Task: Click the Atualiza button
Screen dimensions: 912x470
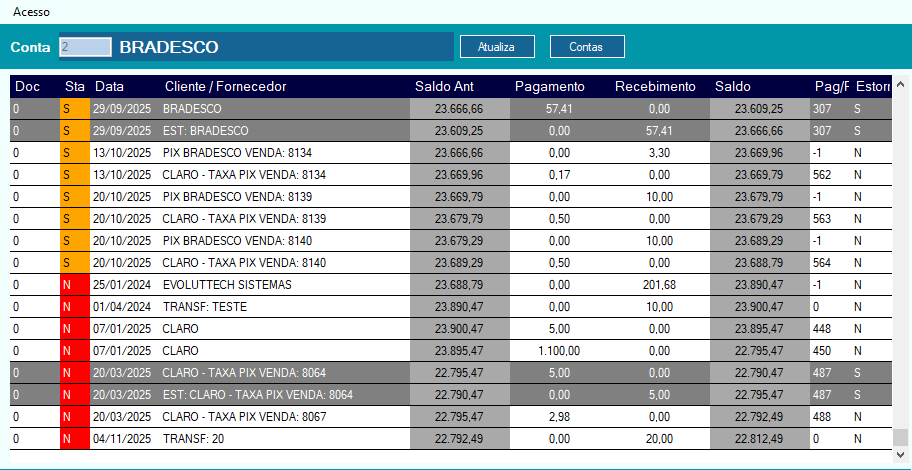Action: pyautogui.click(x=497, y=47)
